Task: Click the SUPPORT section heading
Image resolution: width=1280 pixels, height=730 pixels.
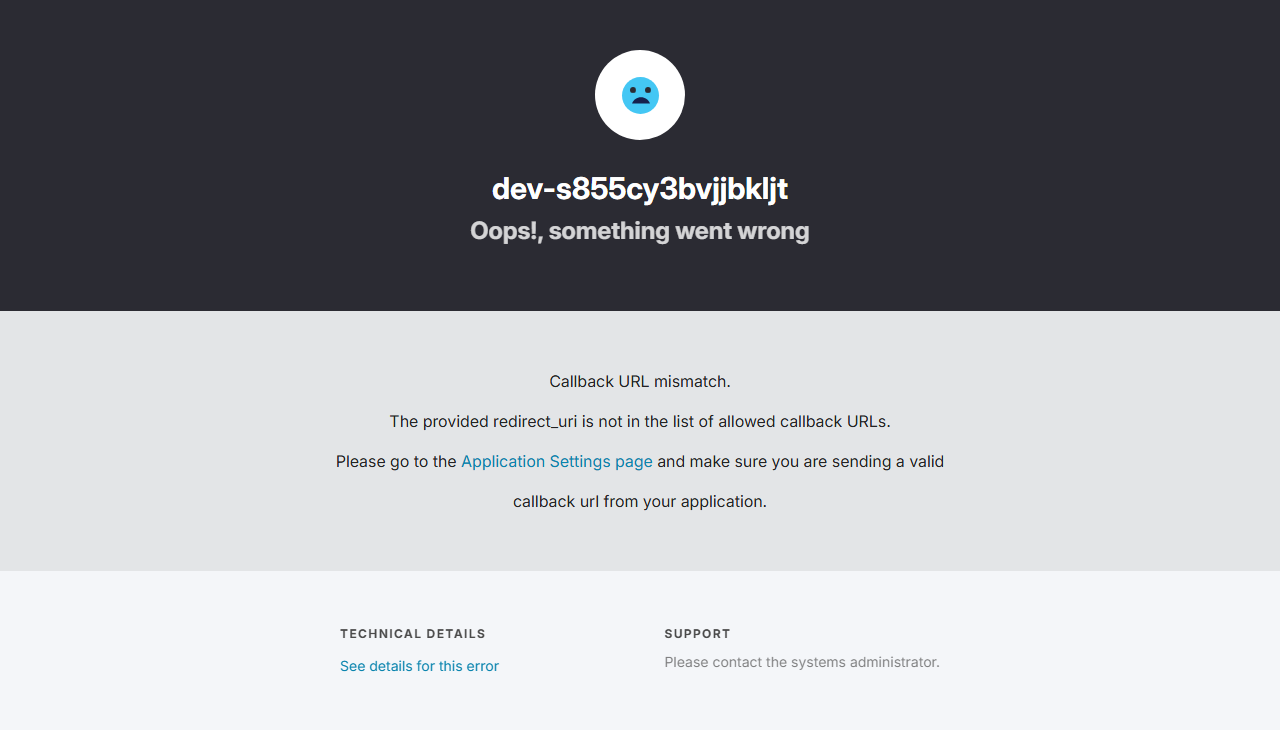Action: [698, 634]
